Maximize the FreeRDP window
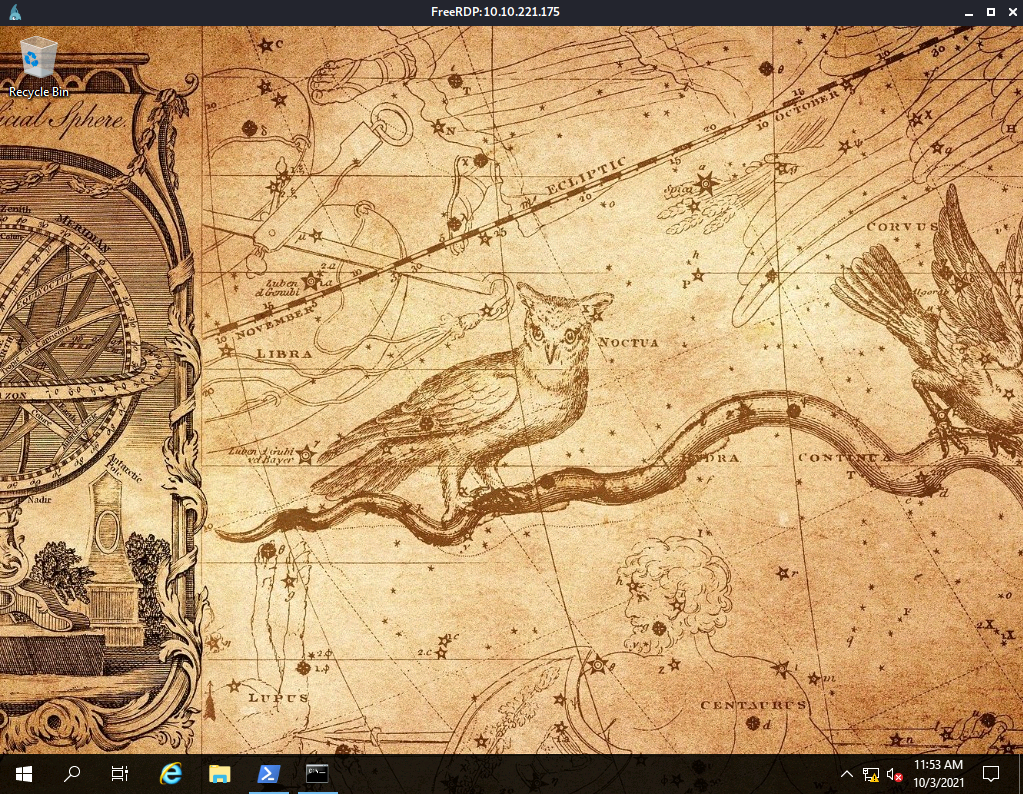 tap(990, 12)
